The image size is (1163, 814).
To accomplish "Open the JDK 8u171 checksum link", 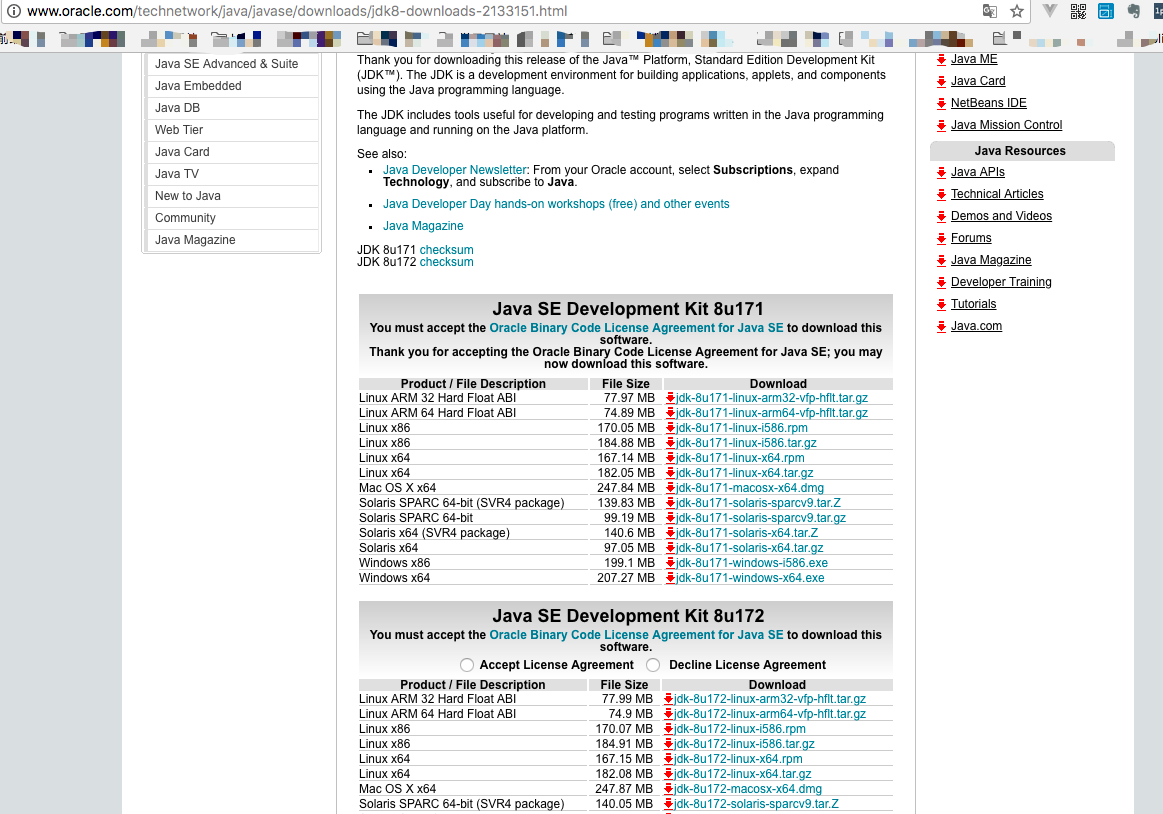I will click(447, 250).
